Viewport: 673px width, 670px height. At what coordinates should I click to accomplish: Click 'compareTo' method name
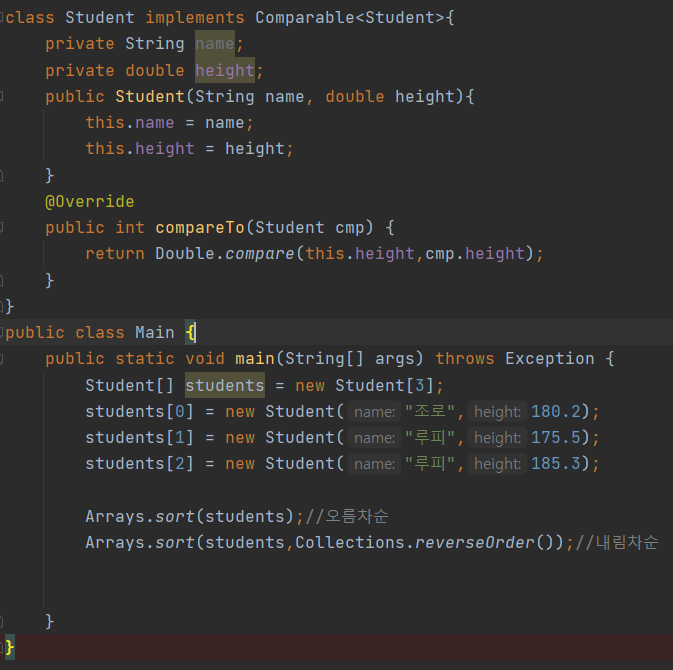point(200,227)
